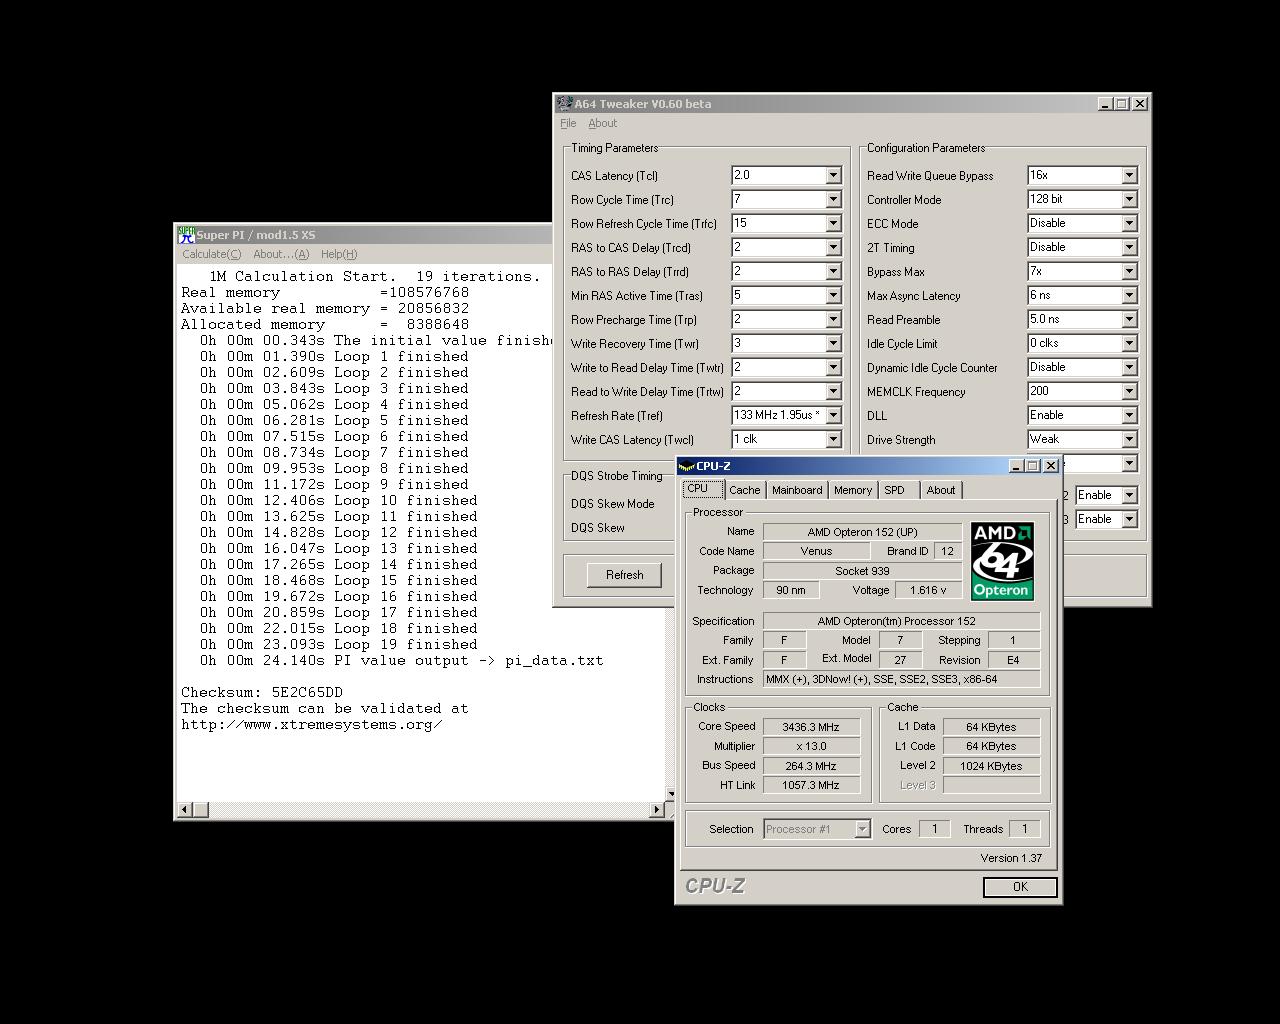Click the Super PI horizontal scrollbar left arrow

tap(184, 809)
